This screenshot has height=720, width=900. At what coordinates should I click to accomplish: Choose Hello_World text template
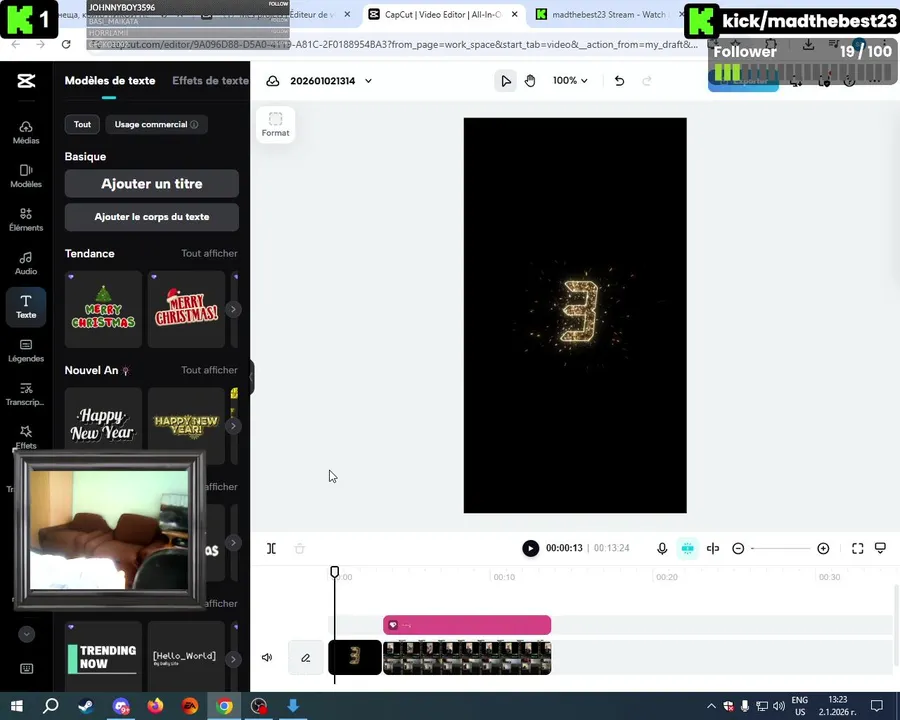pos(186,657)
